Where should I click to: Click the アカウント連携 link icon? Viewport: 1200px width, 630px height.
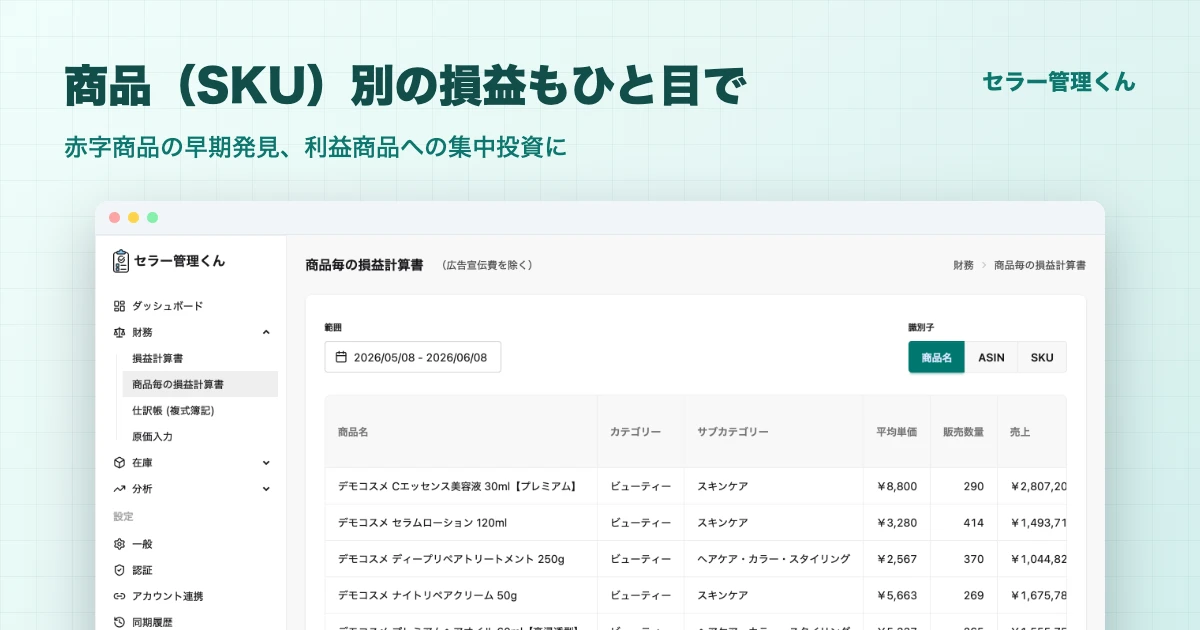(x=119, y=596)
